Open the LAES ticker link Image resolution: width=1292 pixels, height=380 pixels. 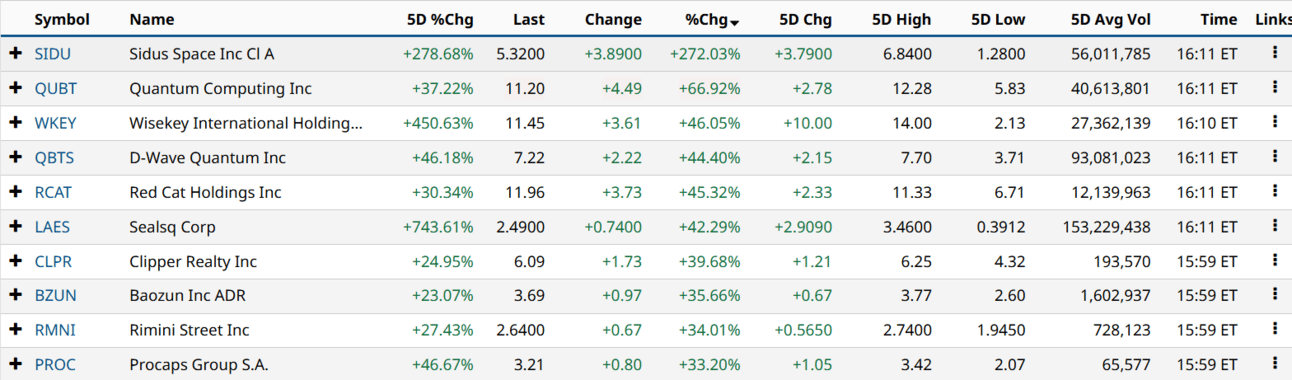[x=52, y=227]
